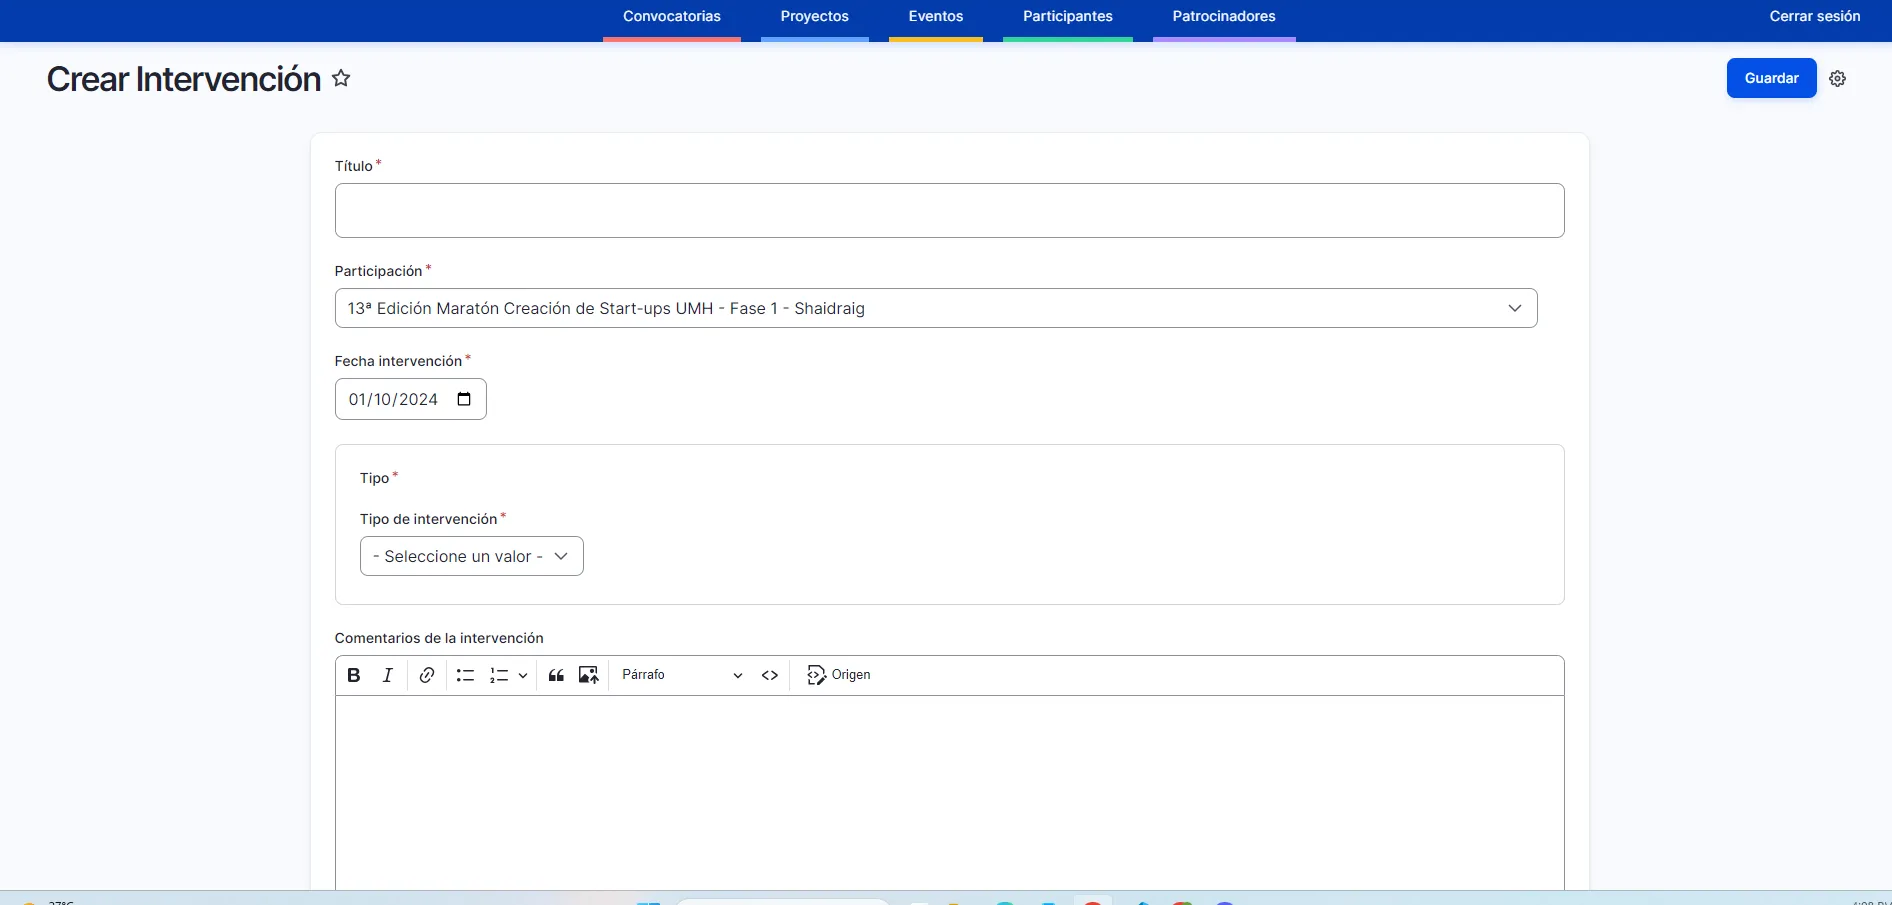The width and height of the screenshot is (1892, 905).
Task: Toggle Origen source editing mode
Action: (839, 675)
